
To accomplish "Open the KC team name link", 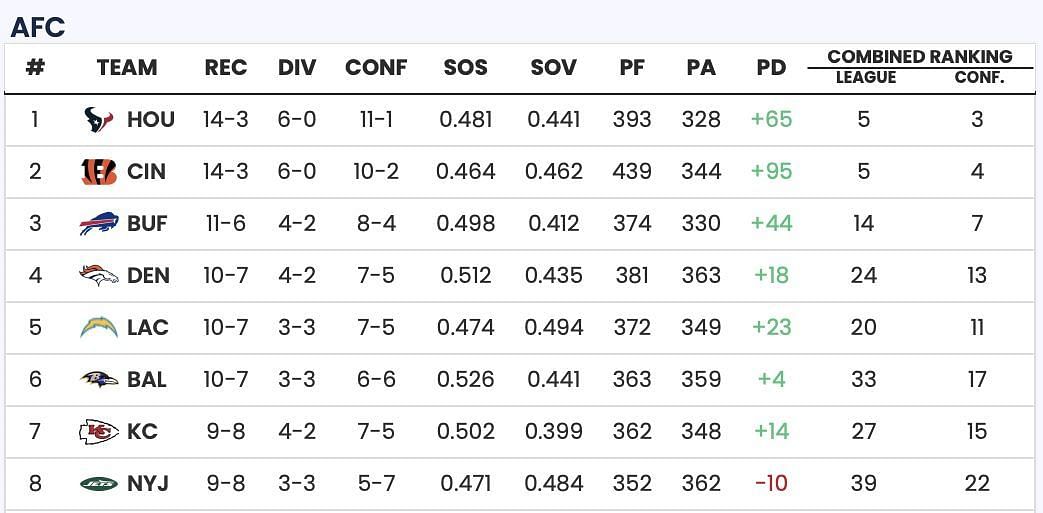I will click(142, 432).
